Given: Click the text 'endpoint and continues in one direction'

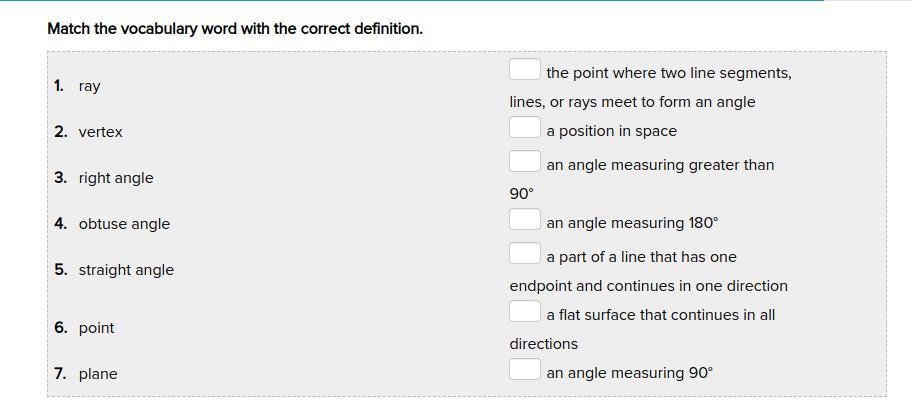Looking at the screenshot, I should point(648,286).
